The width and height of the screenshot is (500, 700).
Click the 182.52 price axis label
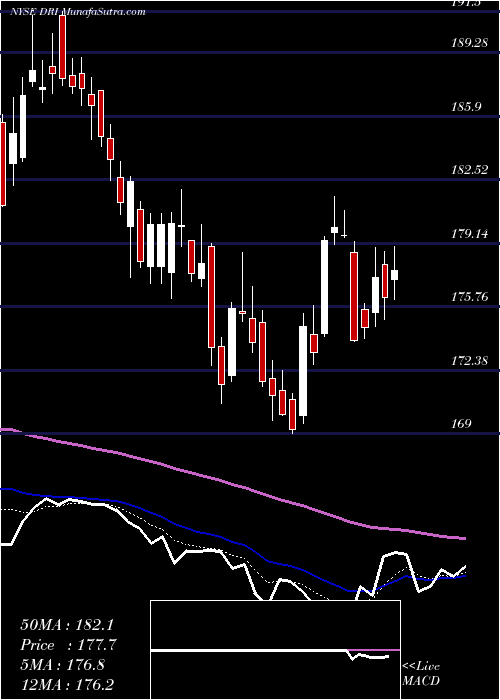[468, 170]
